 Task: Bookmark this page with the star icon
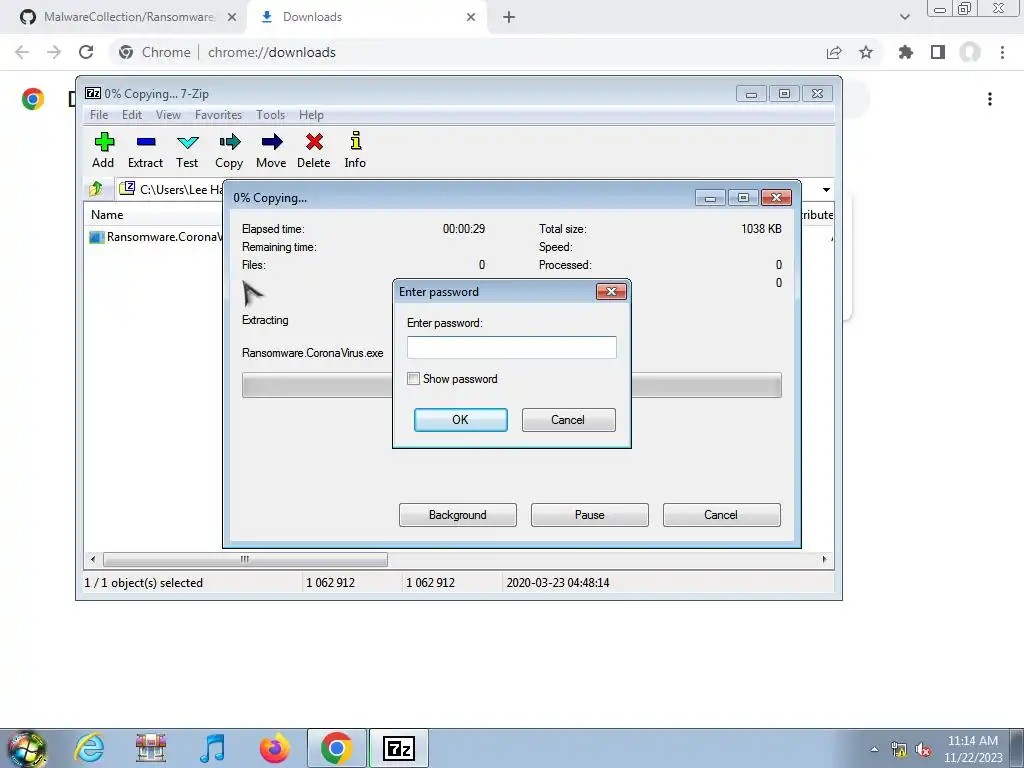(x=866, y=52)
